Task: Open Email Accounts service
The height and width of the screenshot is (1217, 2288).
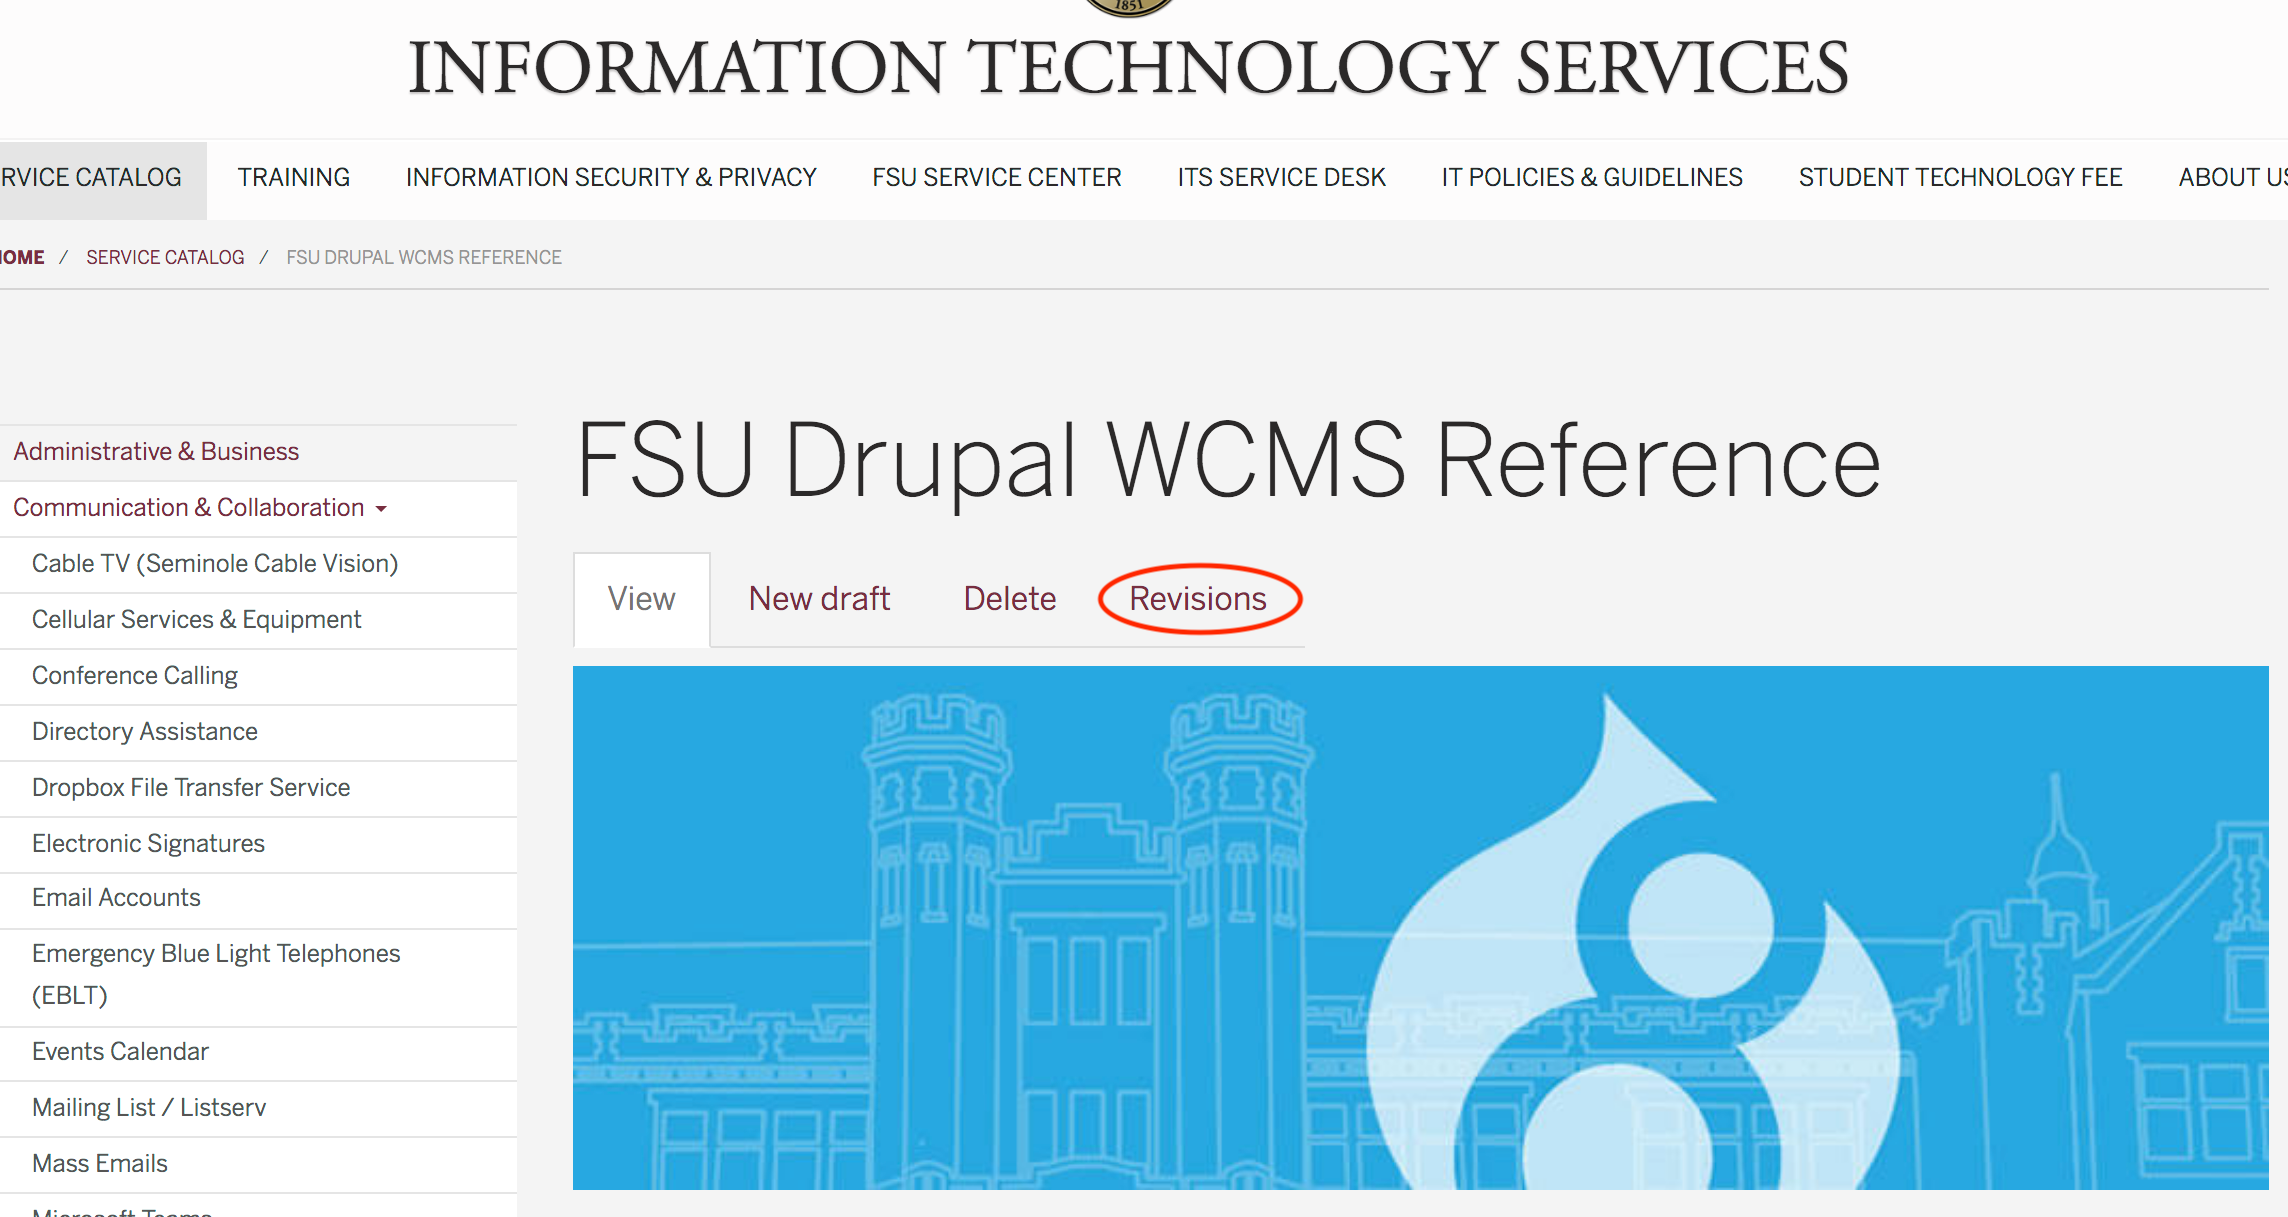Action: pos(116,898)
